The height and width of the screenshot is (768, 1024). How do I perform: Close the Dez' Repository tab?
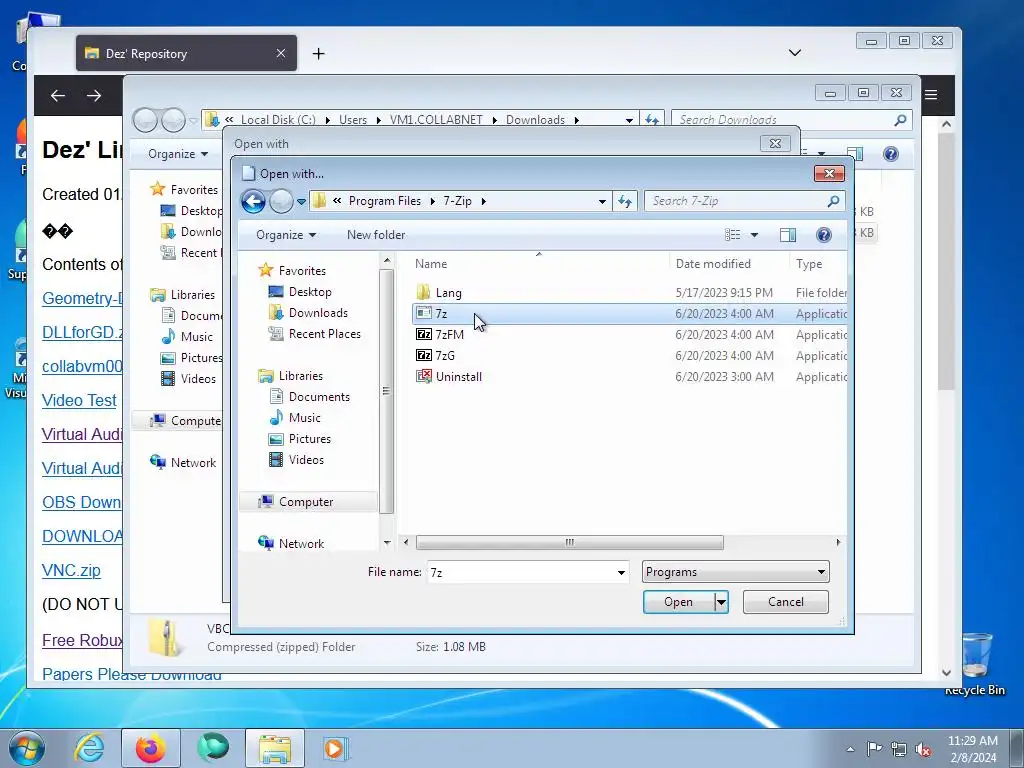tap(281, 53)
